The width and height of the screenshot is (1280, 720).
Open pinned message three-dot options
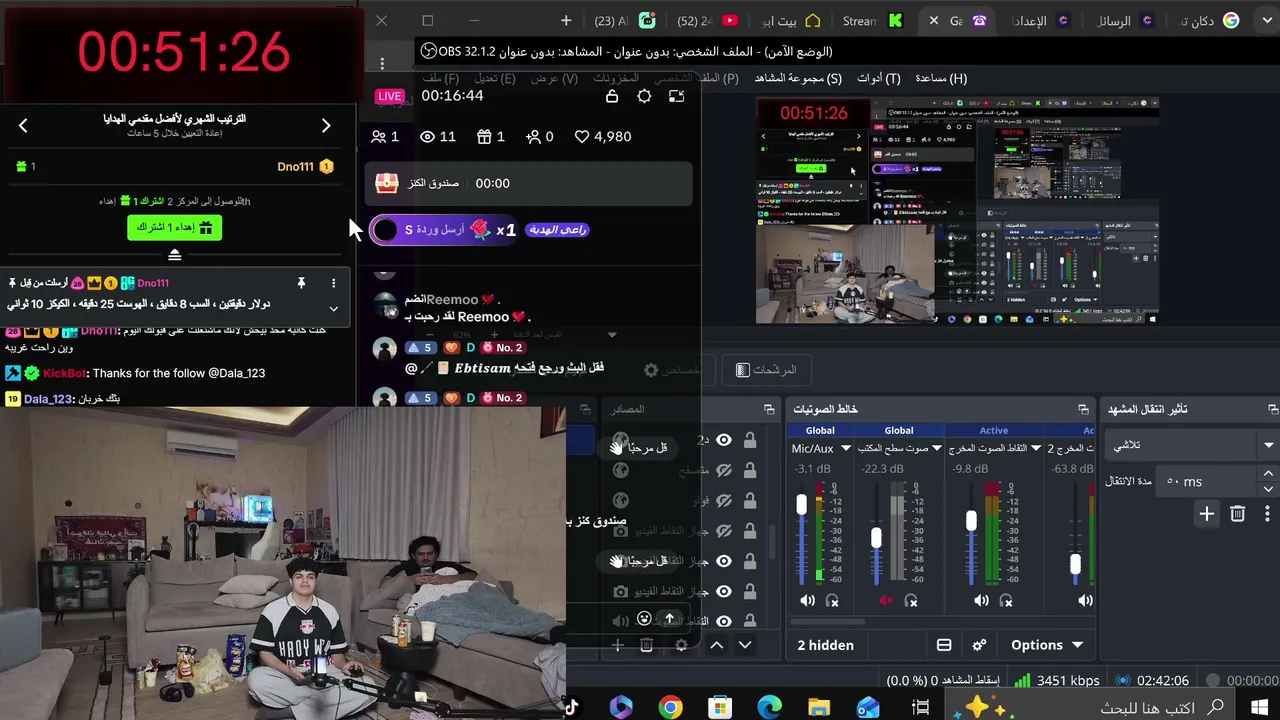[x=334, y=283]
